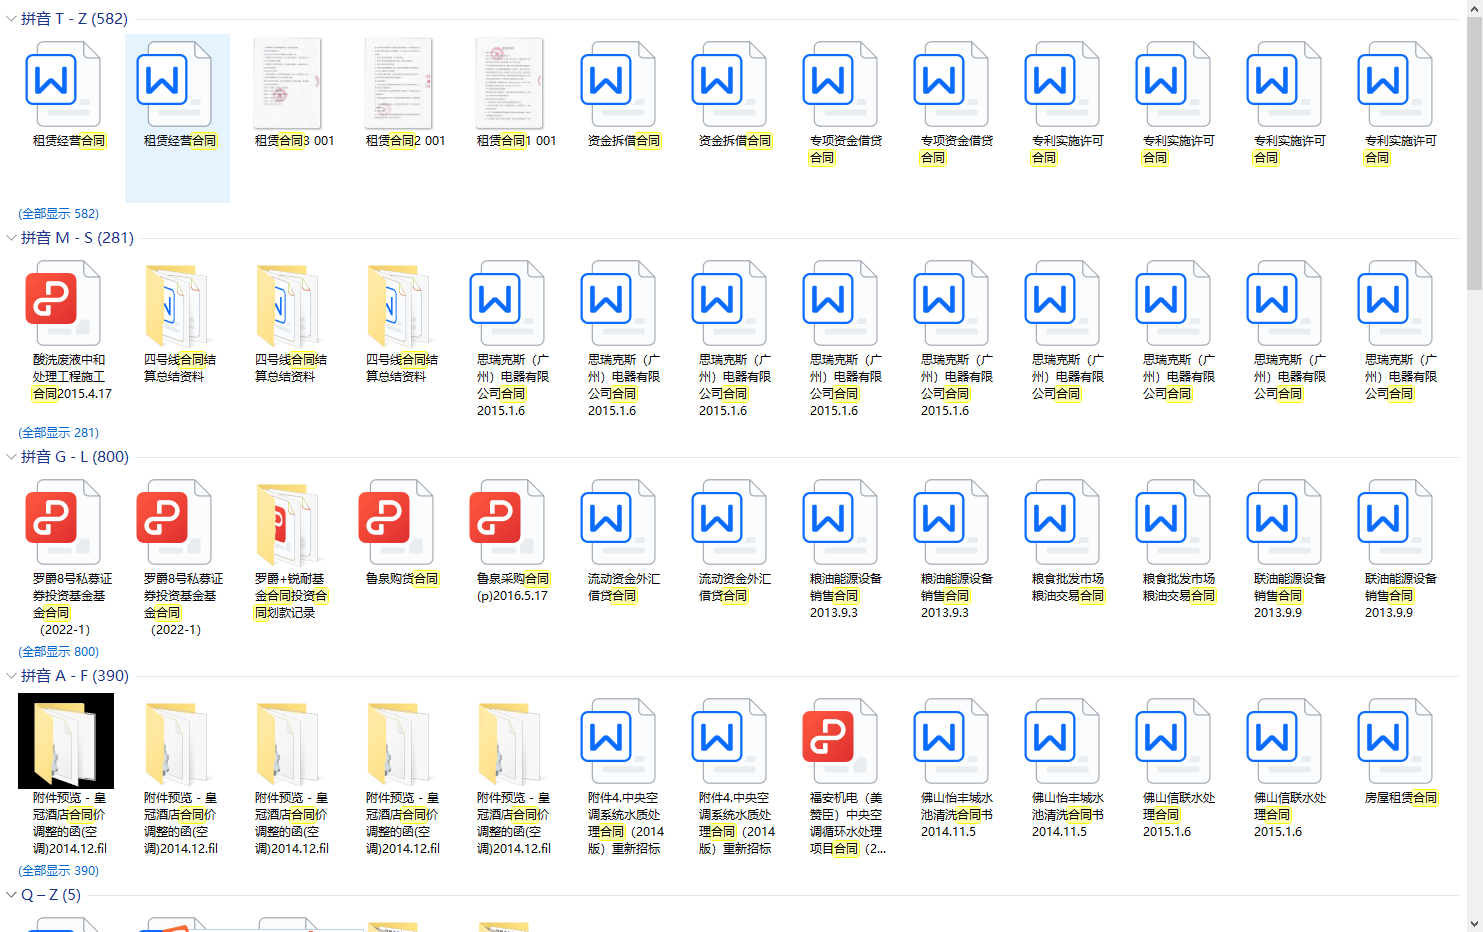
Task: Collapse the Q – Z group
Action: click(11, 895)
